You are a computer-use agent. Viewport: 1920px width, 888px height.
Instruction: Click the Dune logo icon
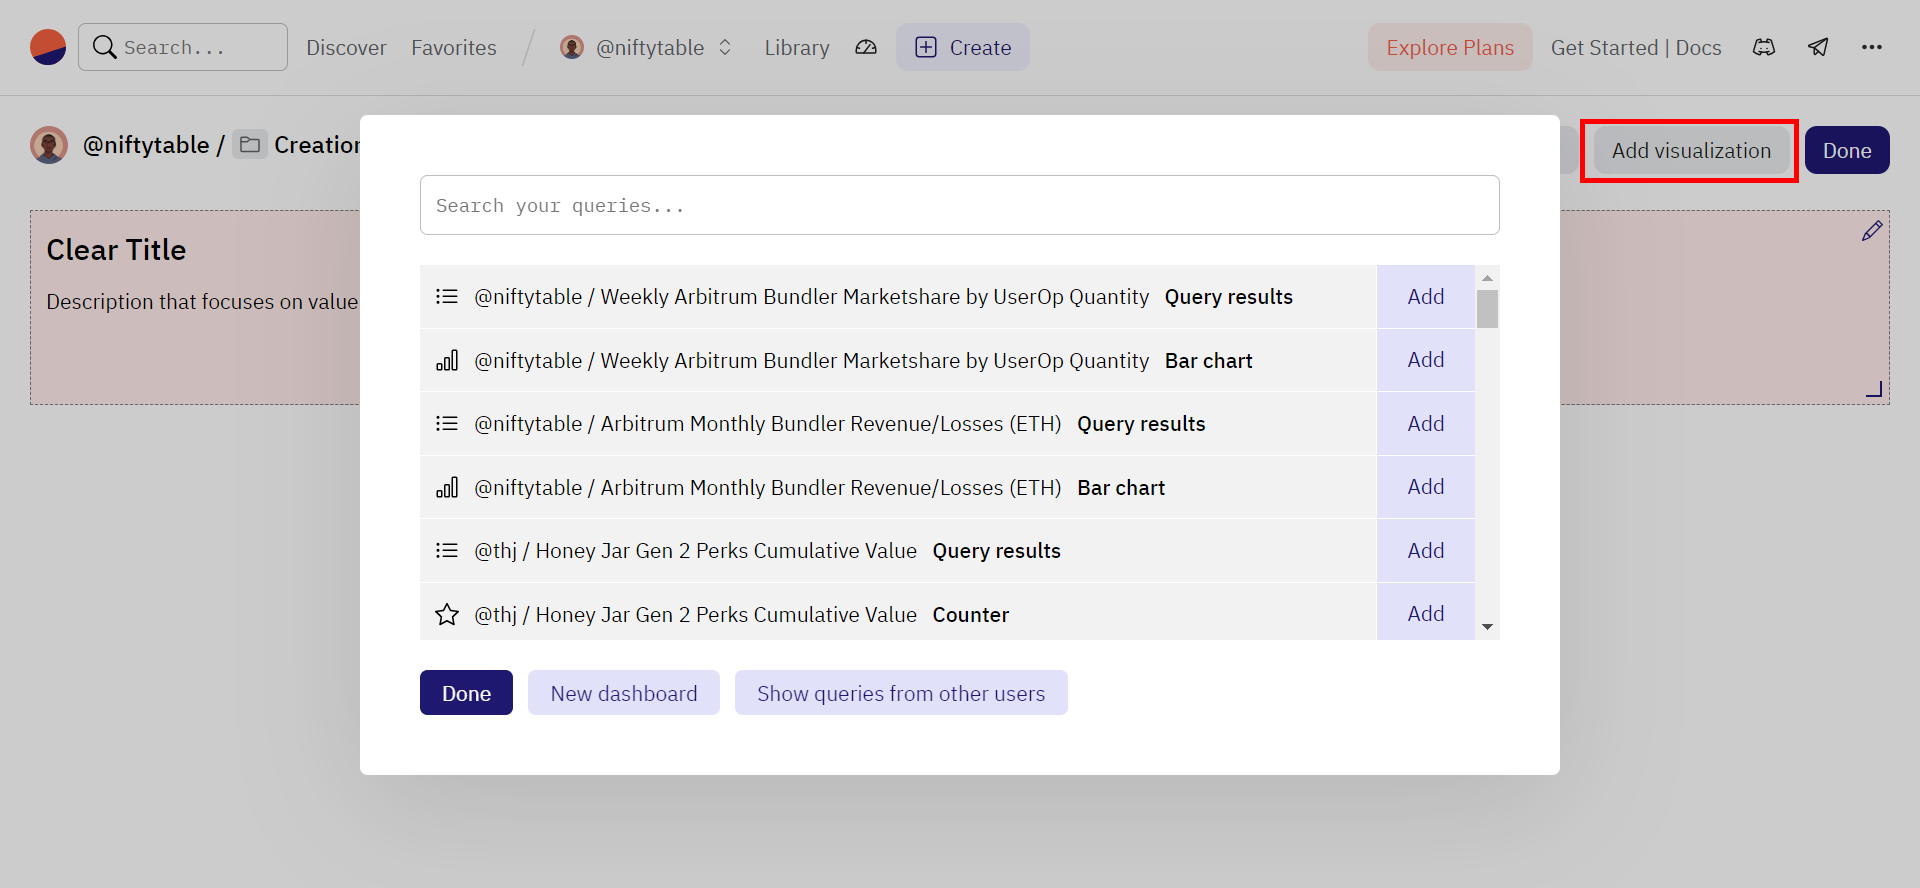point(48,47)
